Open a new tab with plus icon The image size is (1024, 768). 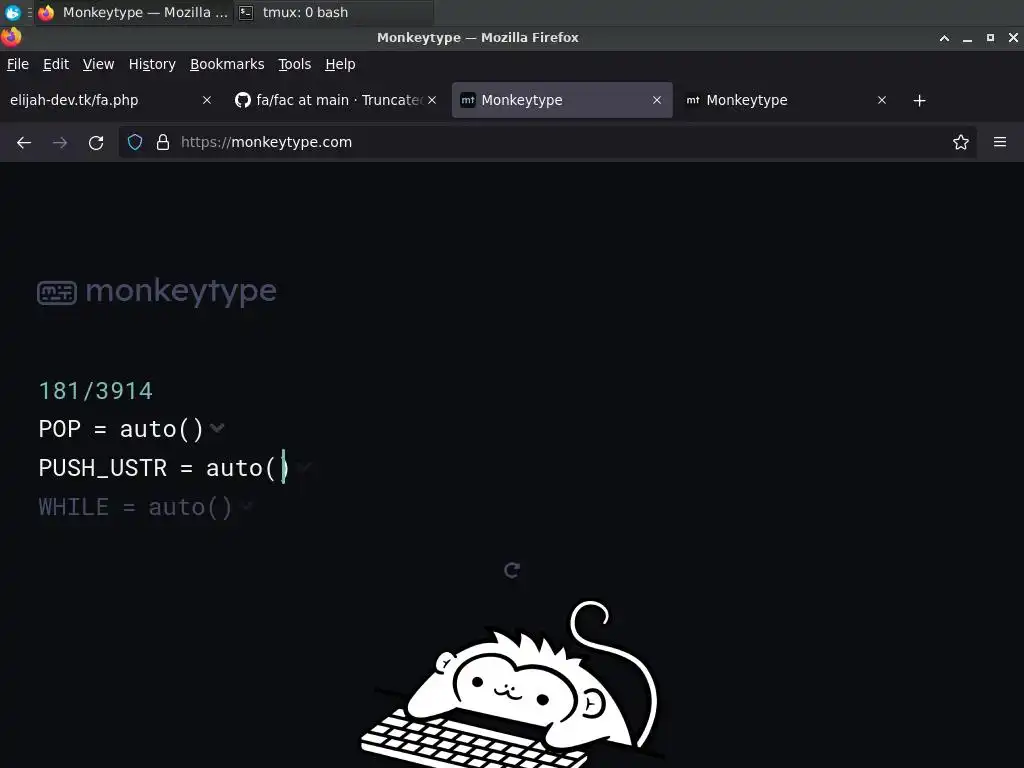[x=920, y=101]
